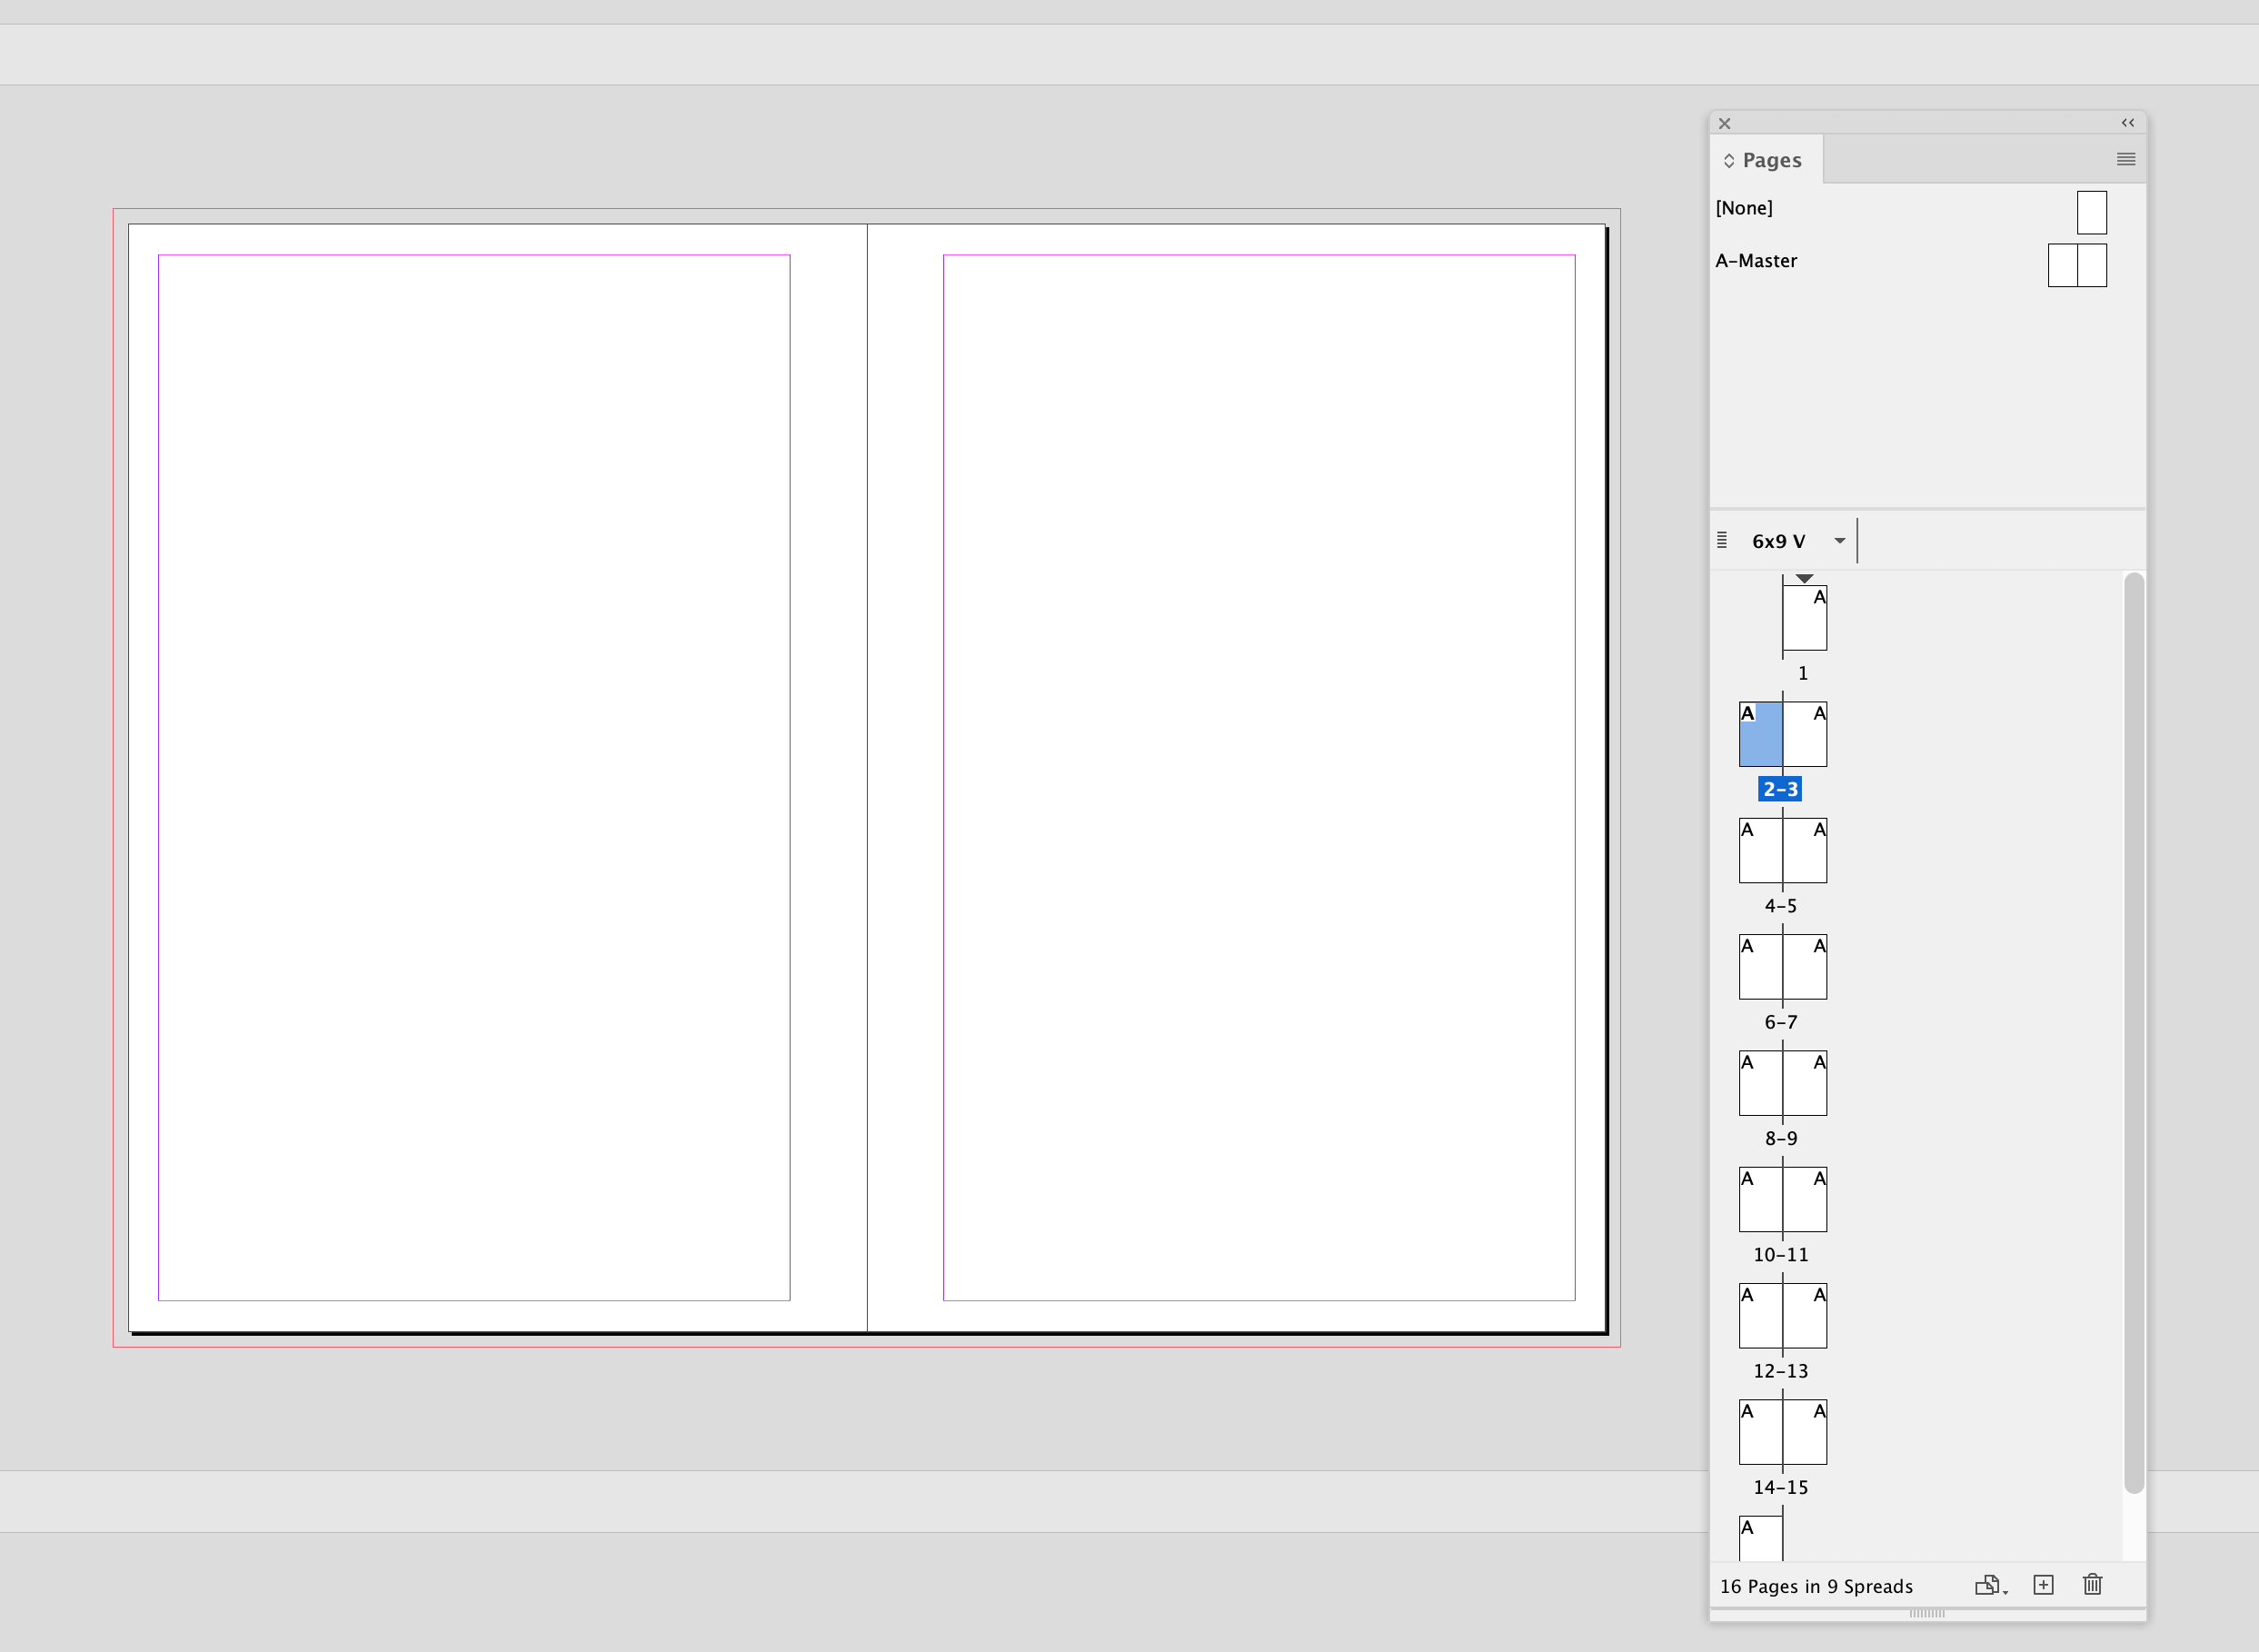Screen dimensions: 2259x1652
Task: Click the page-size list icon beside 6x9 V
Action: point(1722,540)
